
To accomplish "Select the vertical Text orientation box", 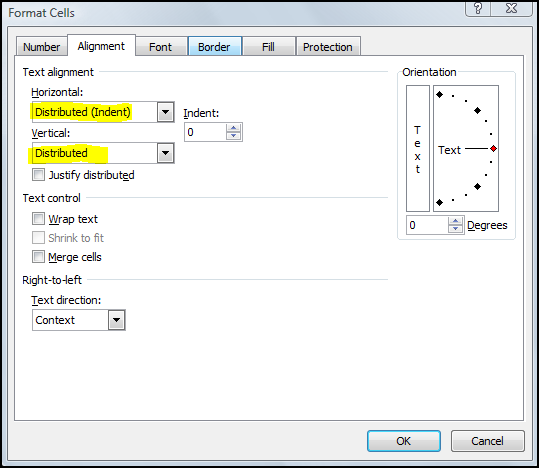I will [x=418, y=149].
